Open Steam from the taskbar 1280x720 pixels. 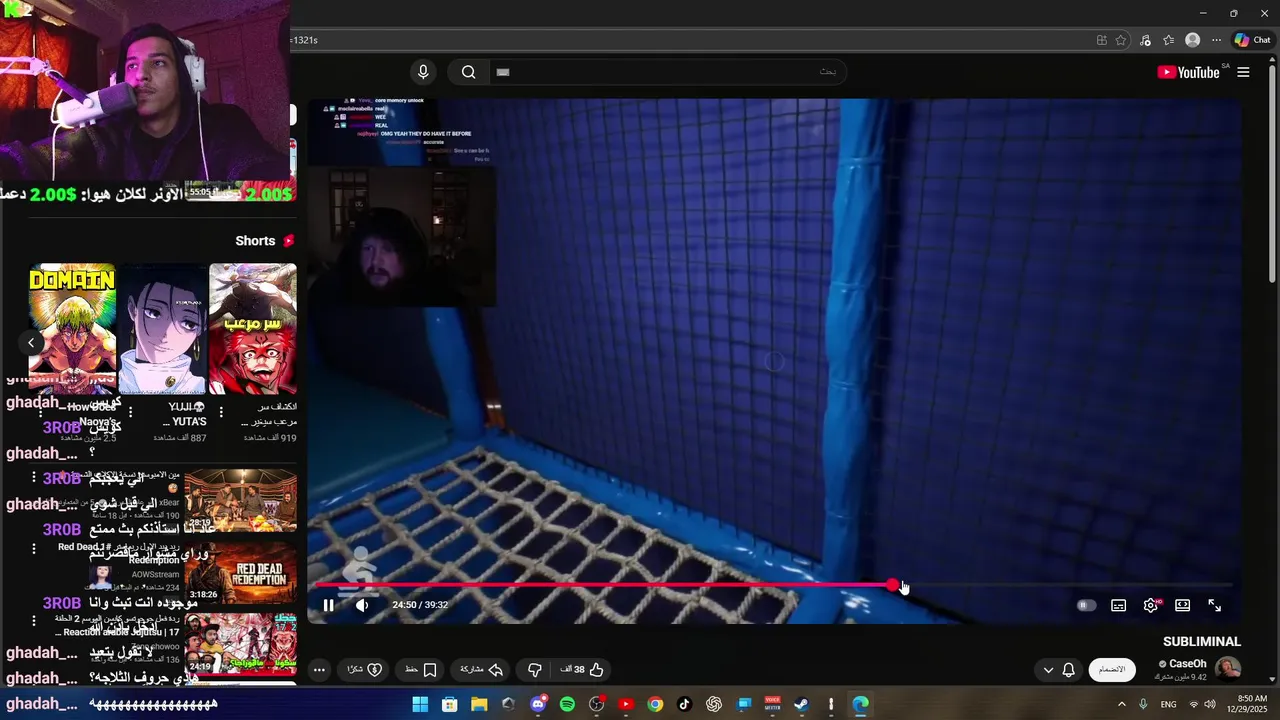801,704
